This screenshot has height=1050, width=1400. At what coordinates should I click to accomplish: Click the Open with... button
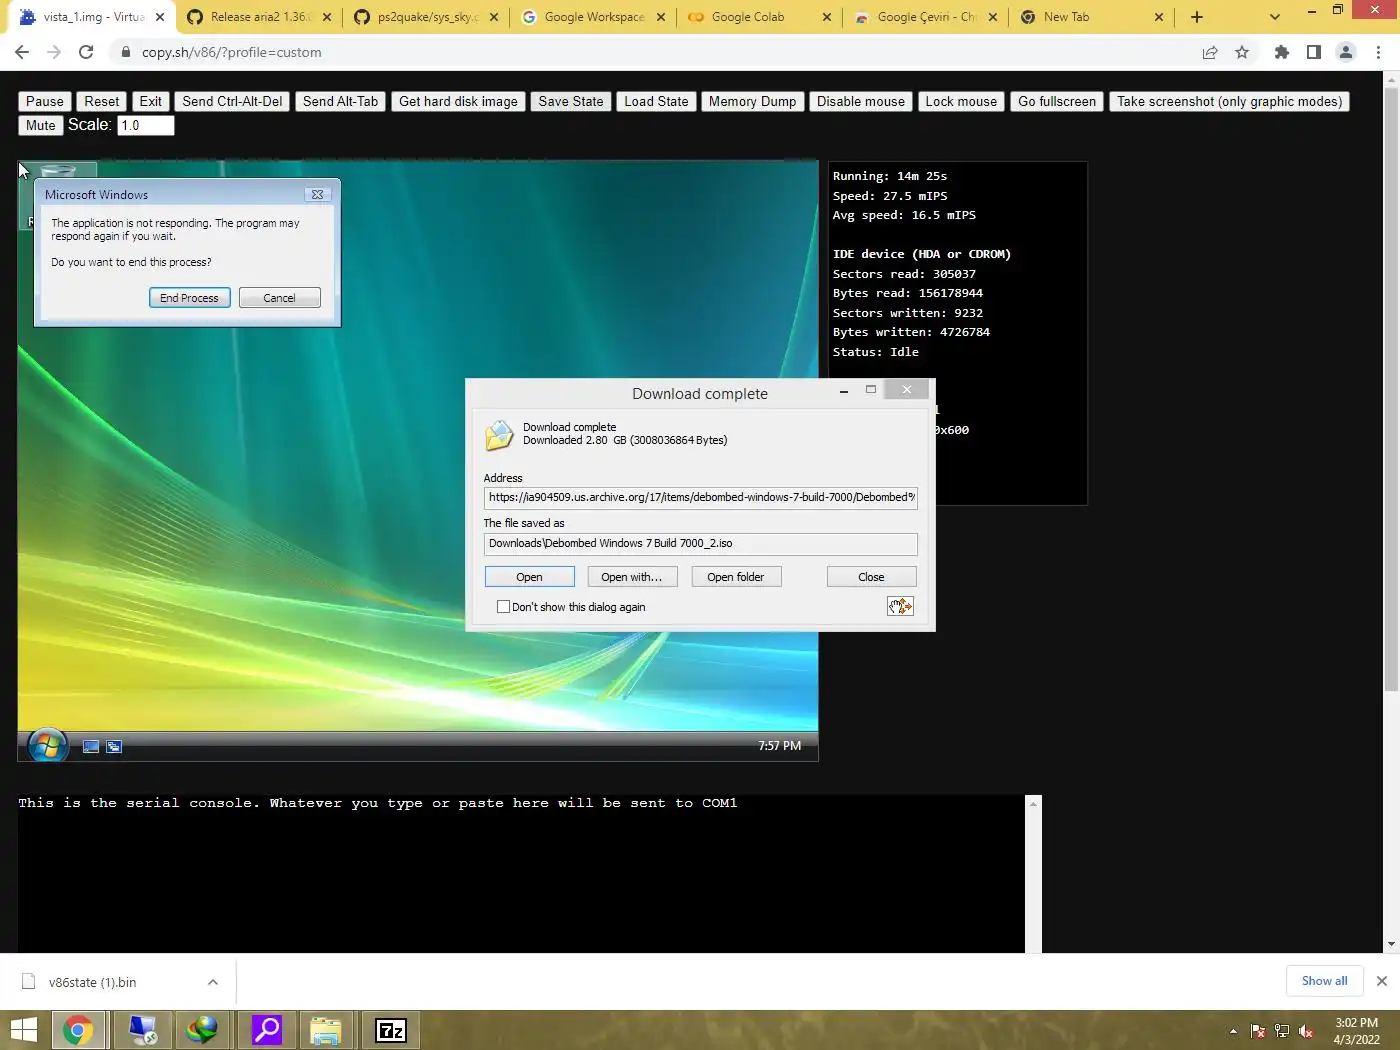[632, 577]
